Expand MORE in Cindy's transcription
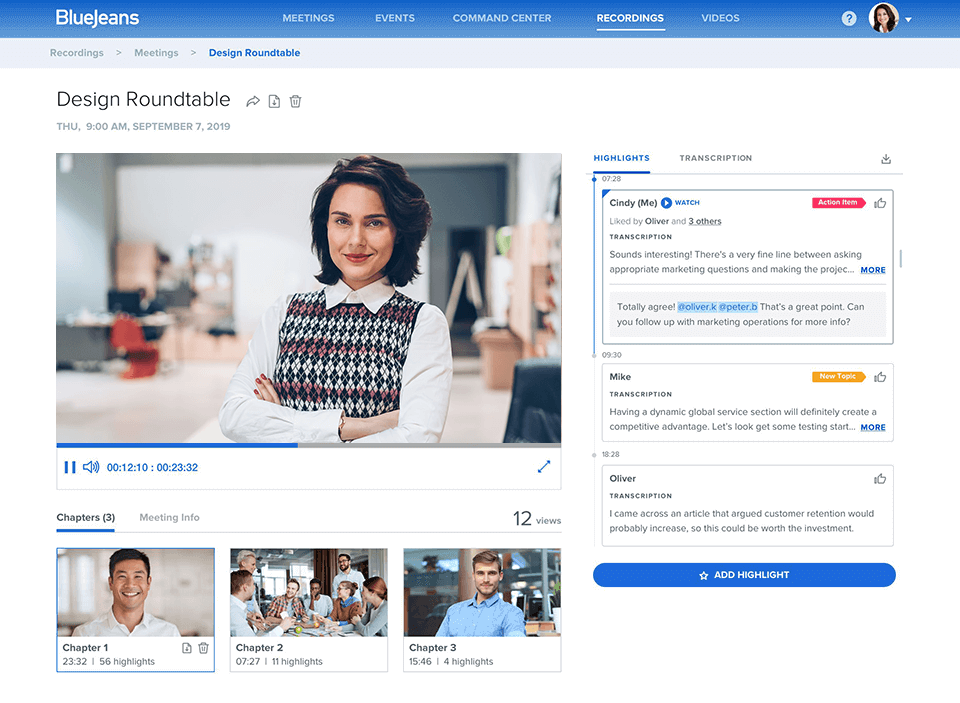The width and height of the screenshot is (960, 703). tap(872, 270)
